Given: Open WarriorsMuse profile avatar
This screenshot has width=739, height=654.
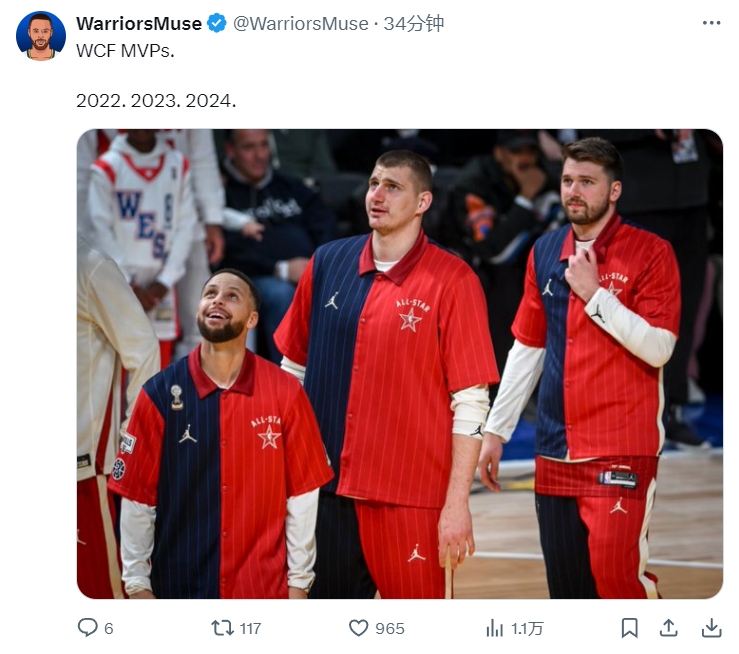Looking at the screenshot, I should (41, 36).
